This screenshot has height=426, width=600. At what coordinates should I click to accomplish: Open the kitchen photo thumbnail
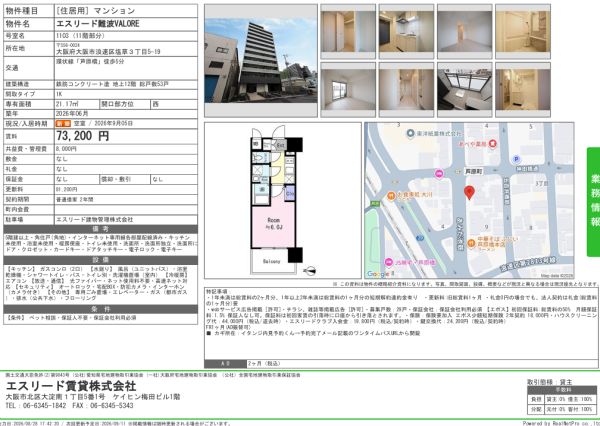pos(406,31)
